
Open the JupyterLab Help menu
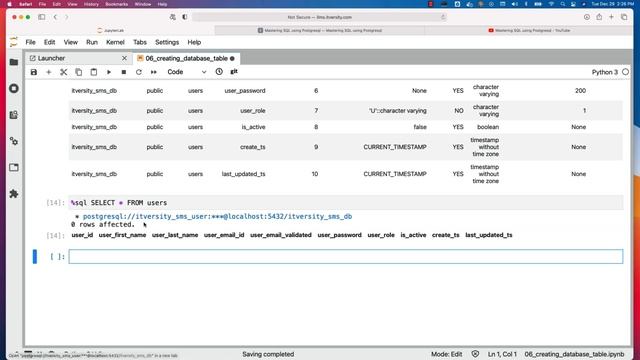pos(194,42)
